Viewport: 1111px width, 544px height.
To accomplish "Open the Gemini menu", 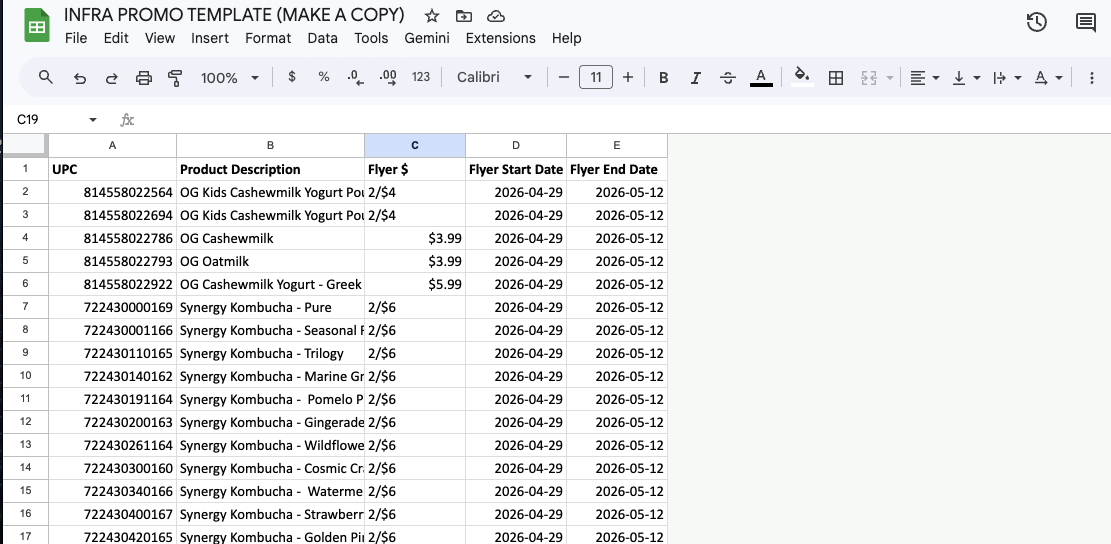I will click(427, 38).
